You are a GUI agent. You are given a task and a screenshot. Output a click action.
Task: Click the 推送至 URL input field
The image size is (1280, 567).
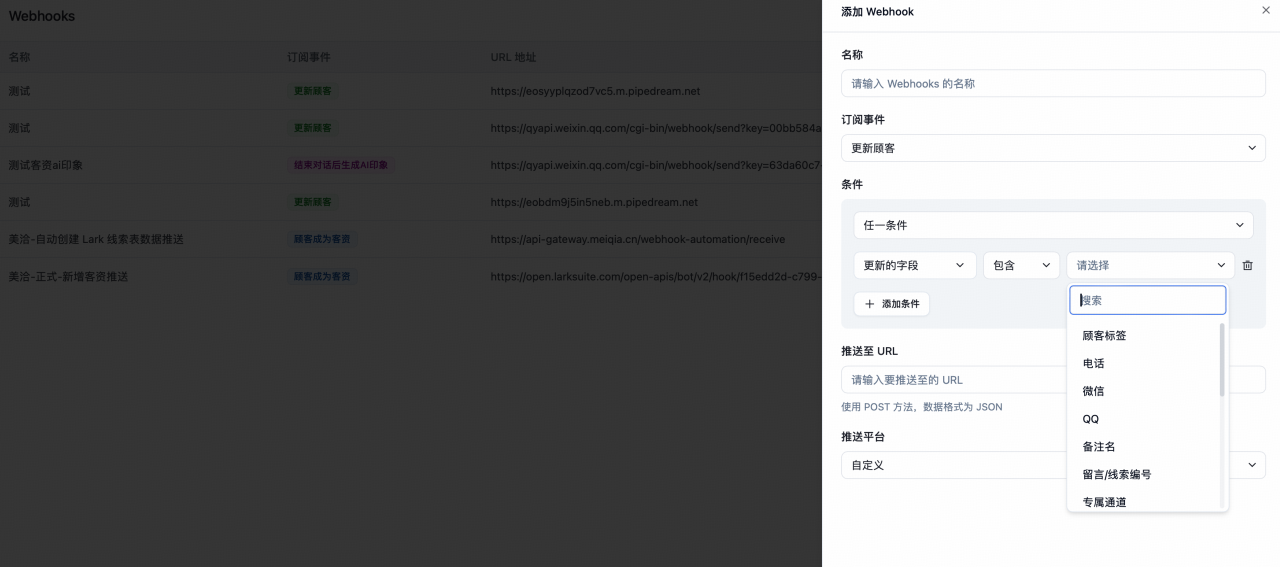coord(950,380)
